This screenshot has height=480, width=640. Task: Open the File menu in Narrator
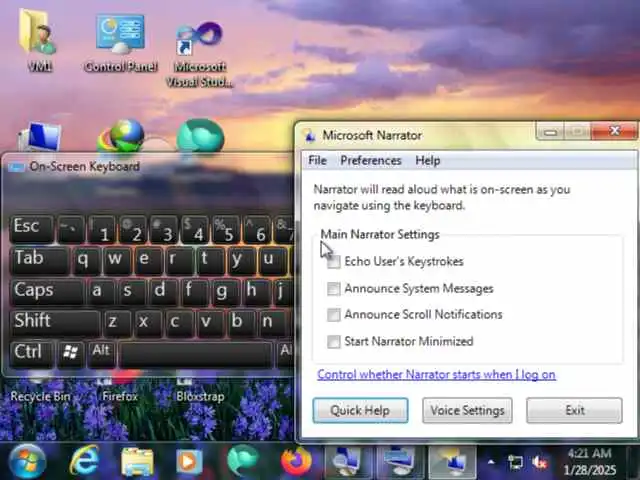tap(317, 160)
